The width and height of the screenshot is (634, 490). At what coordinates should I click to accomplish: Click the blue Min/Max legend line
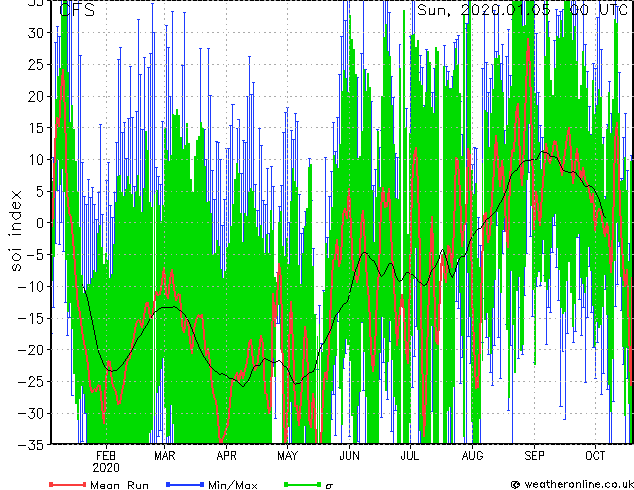pyautogui.click(x=185, y=484)
